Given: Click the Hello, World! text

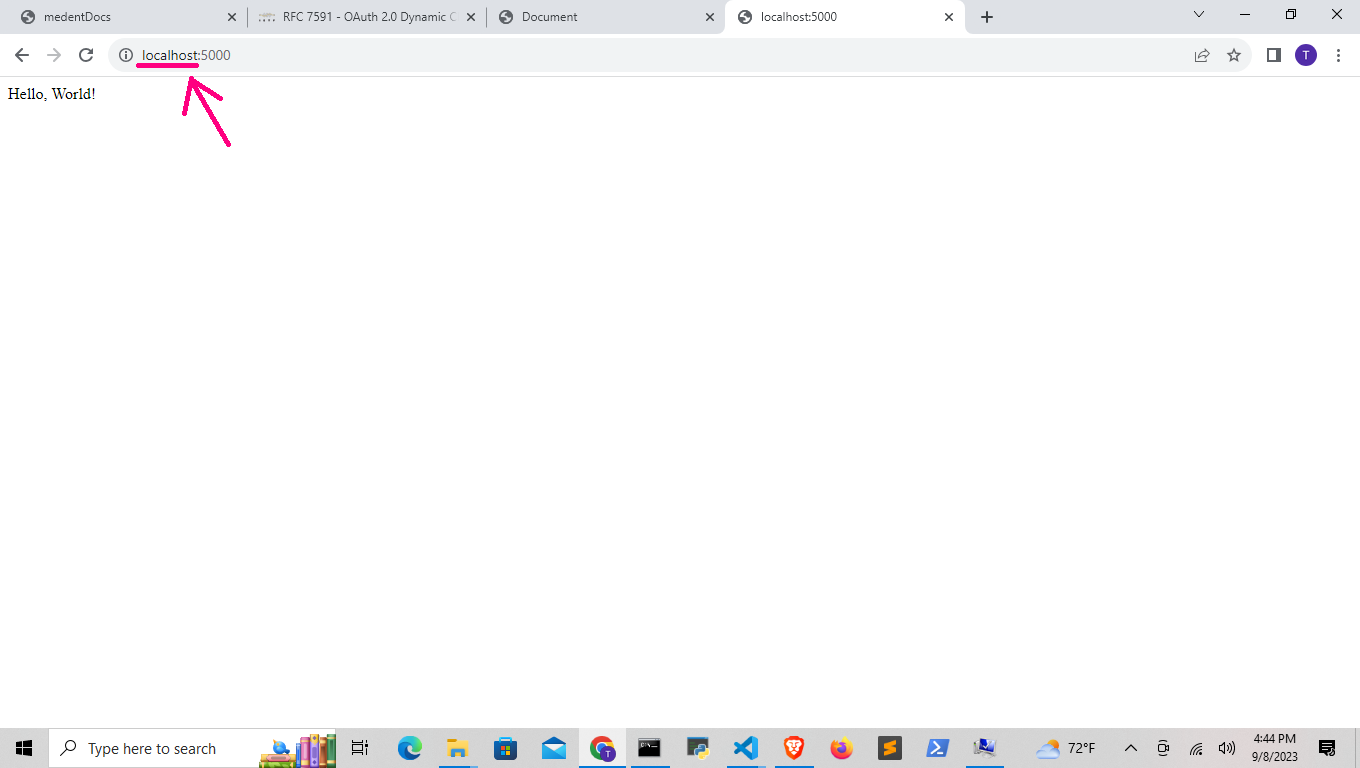Looking at the screenshot, I should point(52,94).
